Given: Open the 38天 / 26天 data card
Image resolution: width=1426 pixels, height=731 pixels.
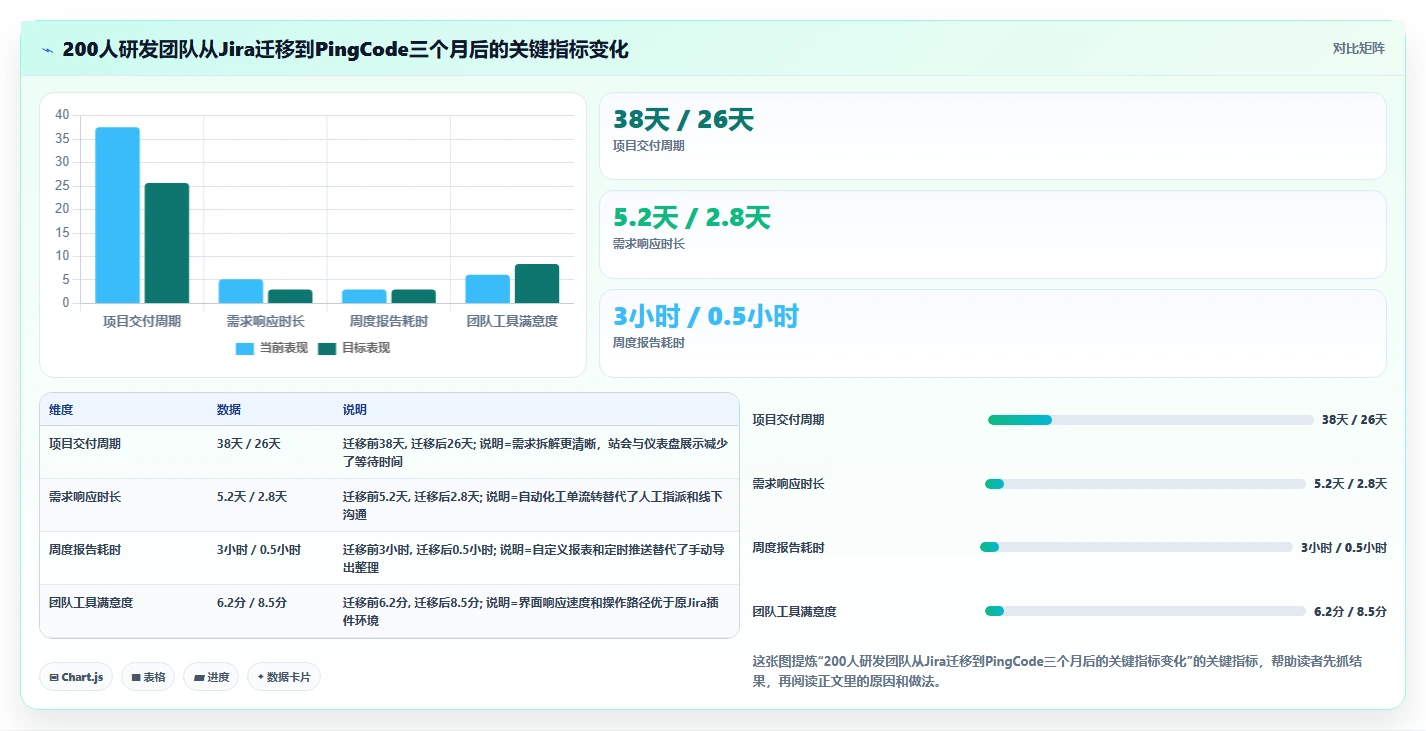Looking at the screenshot, I should point(992,136).
